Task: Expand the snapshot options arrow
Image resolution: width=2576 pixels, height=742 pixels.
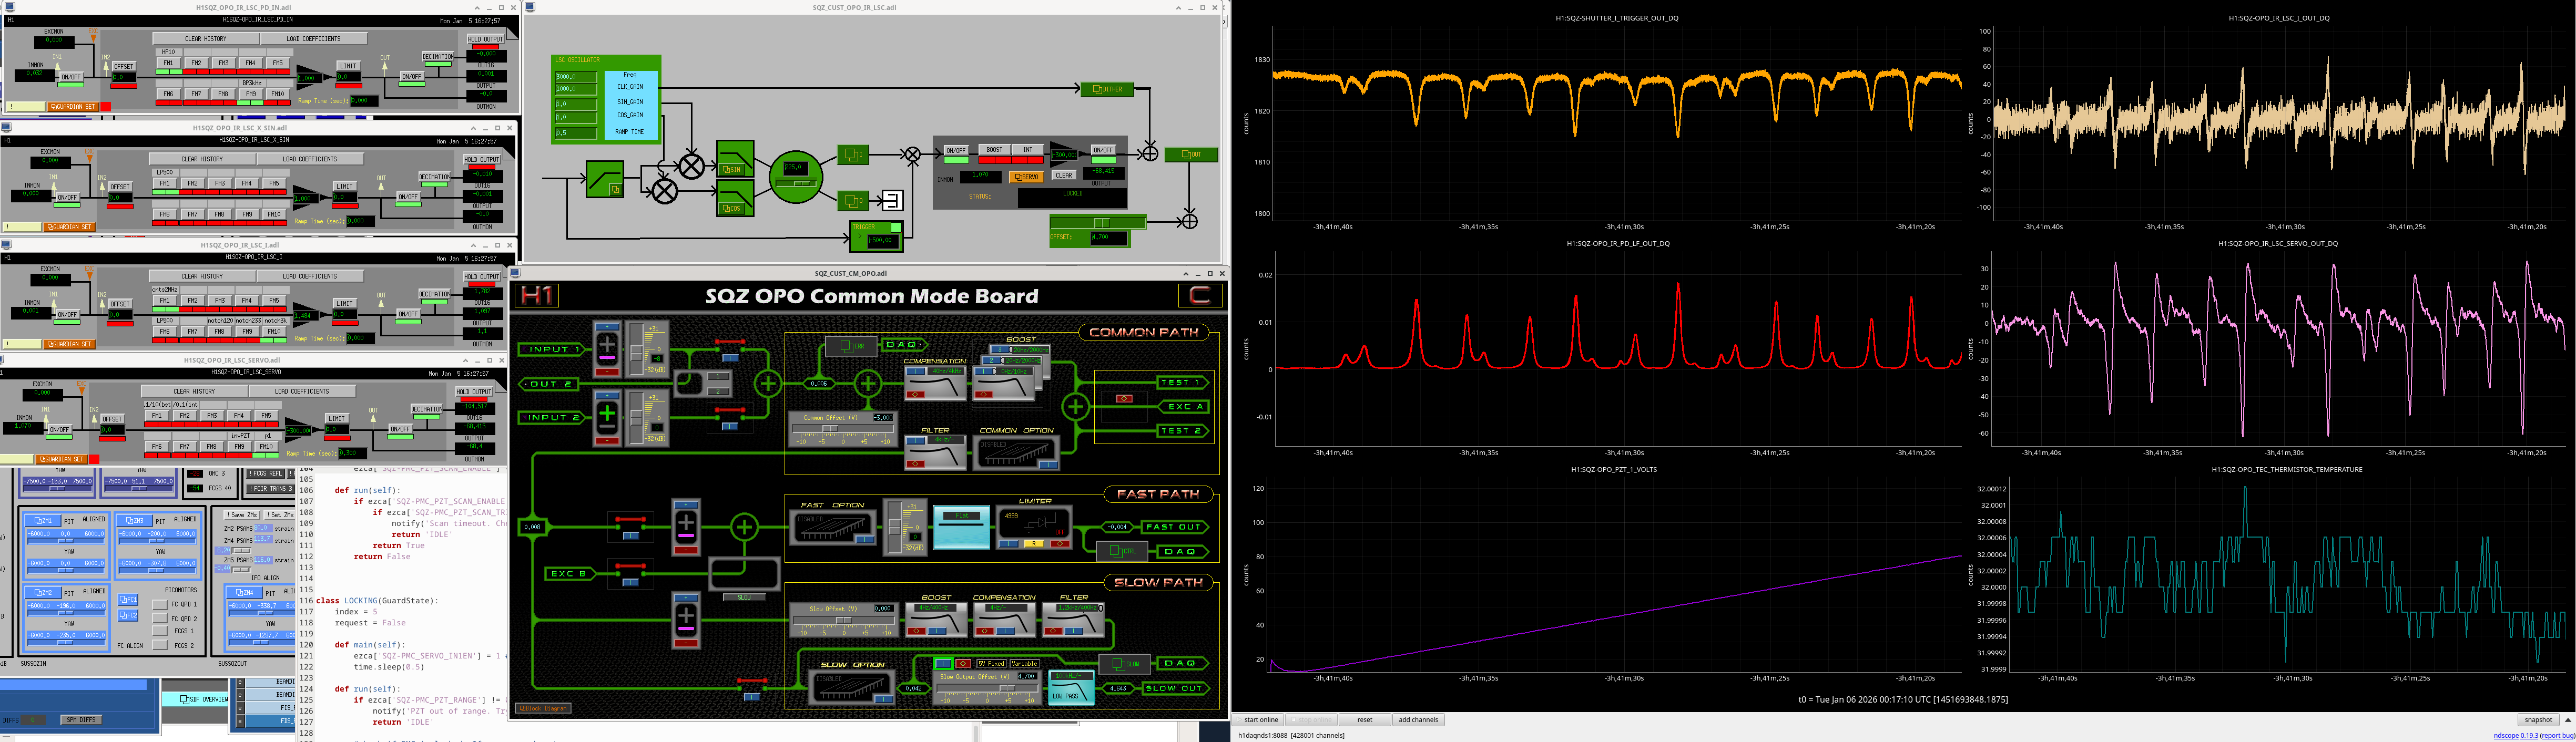Action: point(2567,720)
